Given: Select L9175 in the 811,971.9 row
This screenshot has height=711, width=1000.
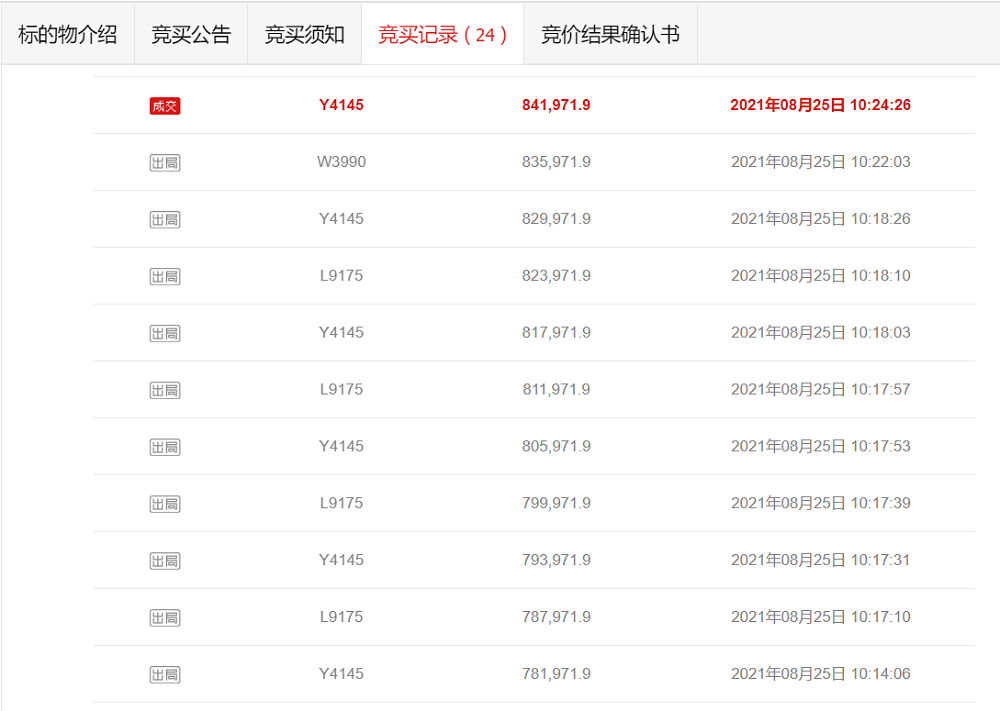Looking at the screenshot, I should tap(341, 389).
